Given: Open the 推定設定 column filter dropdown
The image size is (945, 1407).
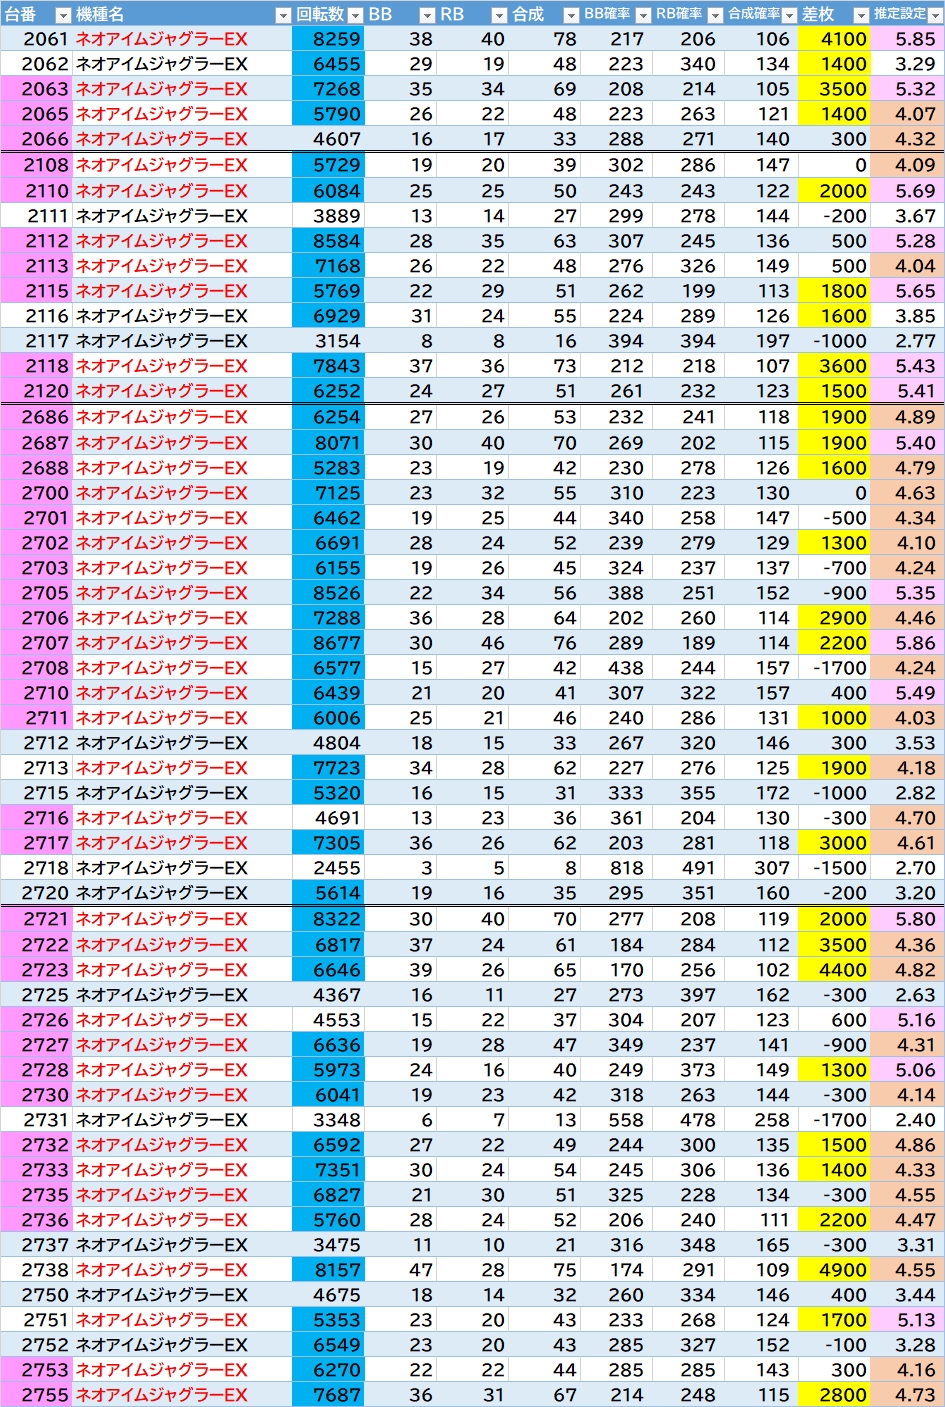Looking at the screenshot, I should pos(935,15).
